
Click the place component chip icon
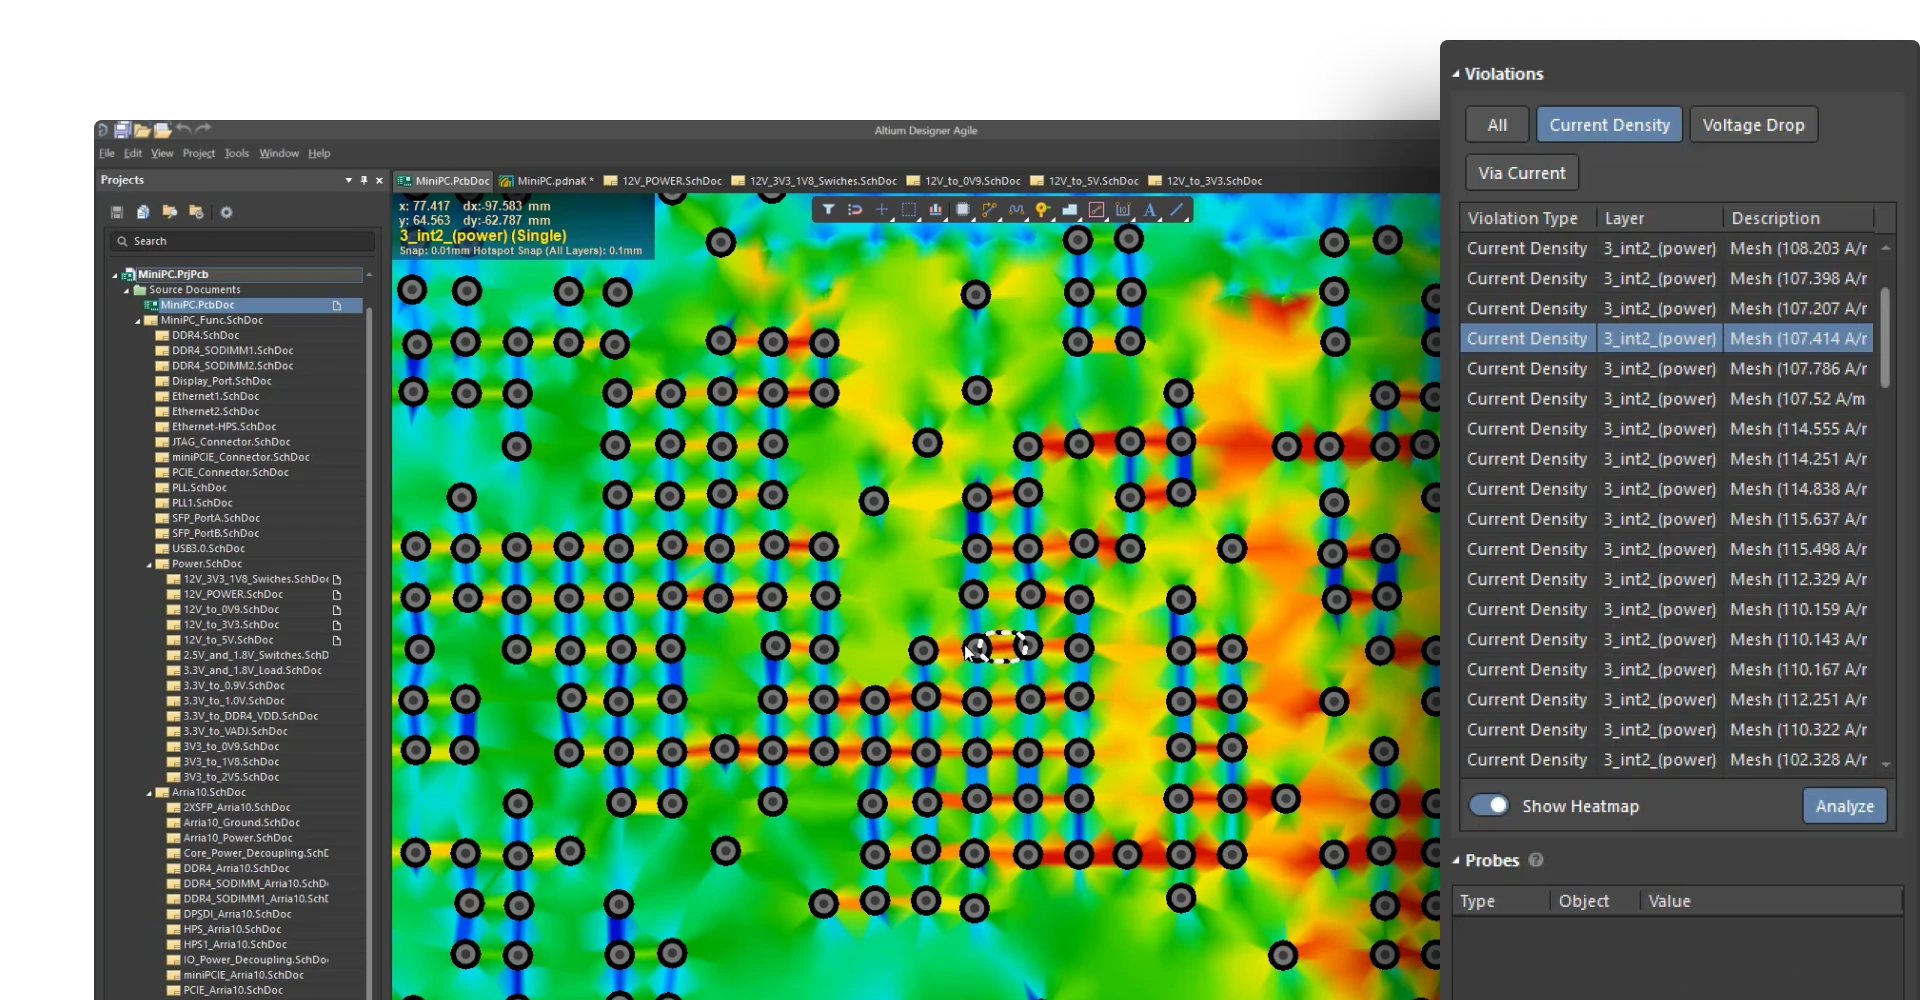click(x=962, y=210)
